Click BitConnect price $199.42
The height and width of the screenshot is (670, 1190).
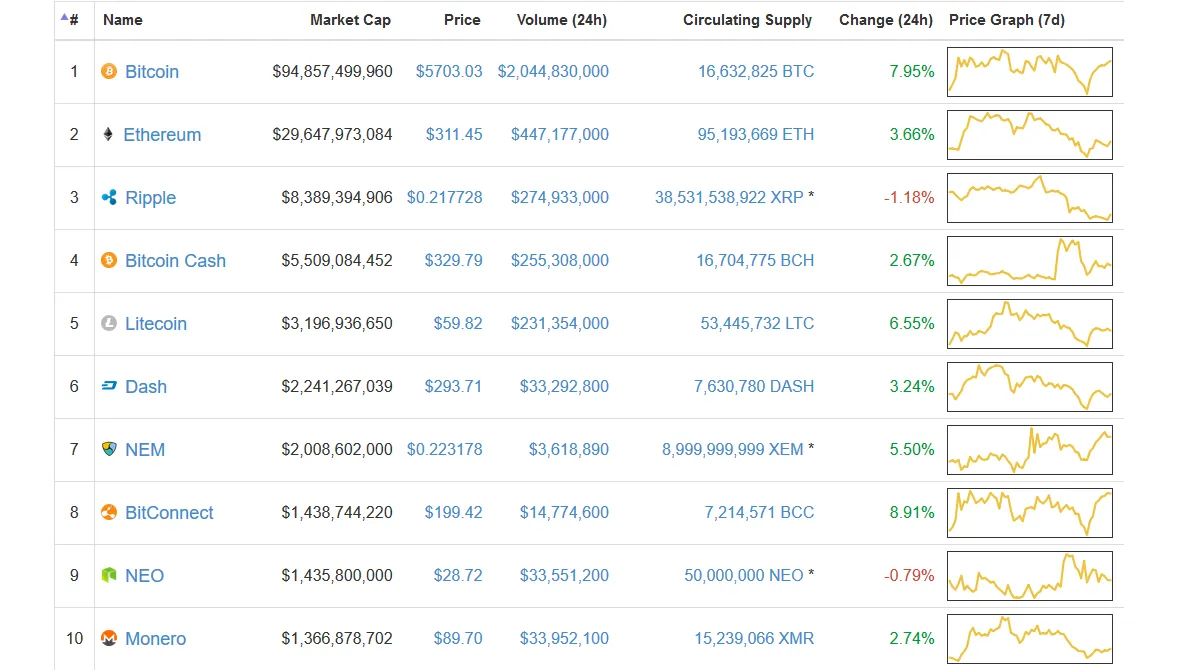coord(453,512)
